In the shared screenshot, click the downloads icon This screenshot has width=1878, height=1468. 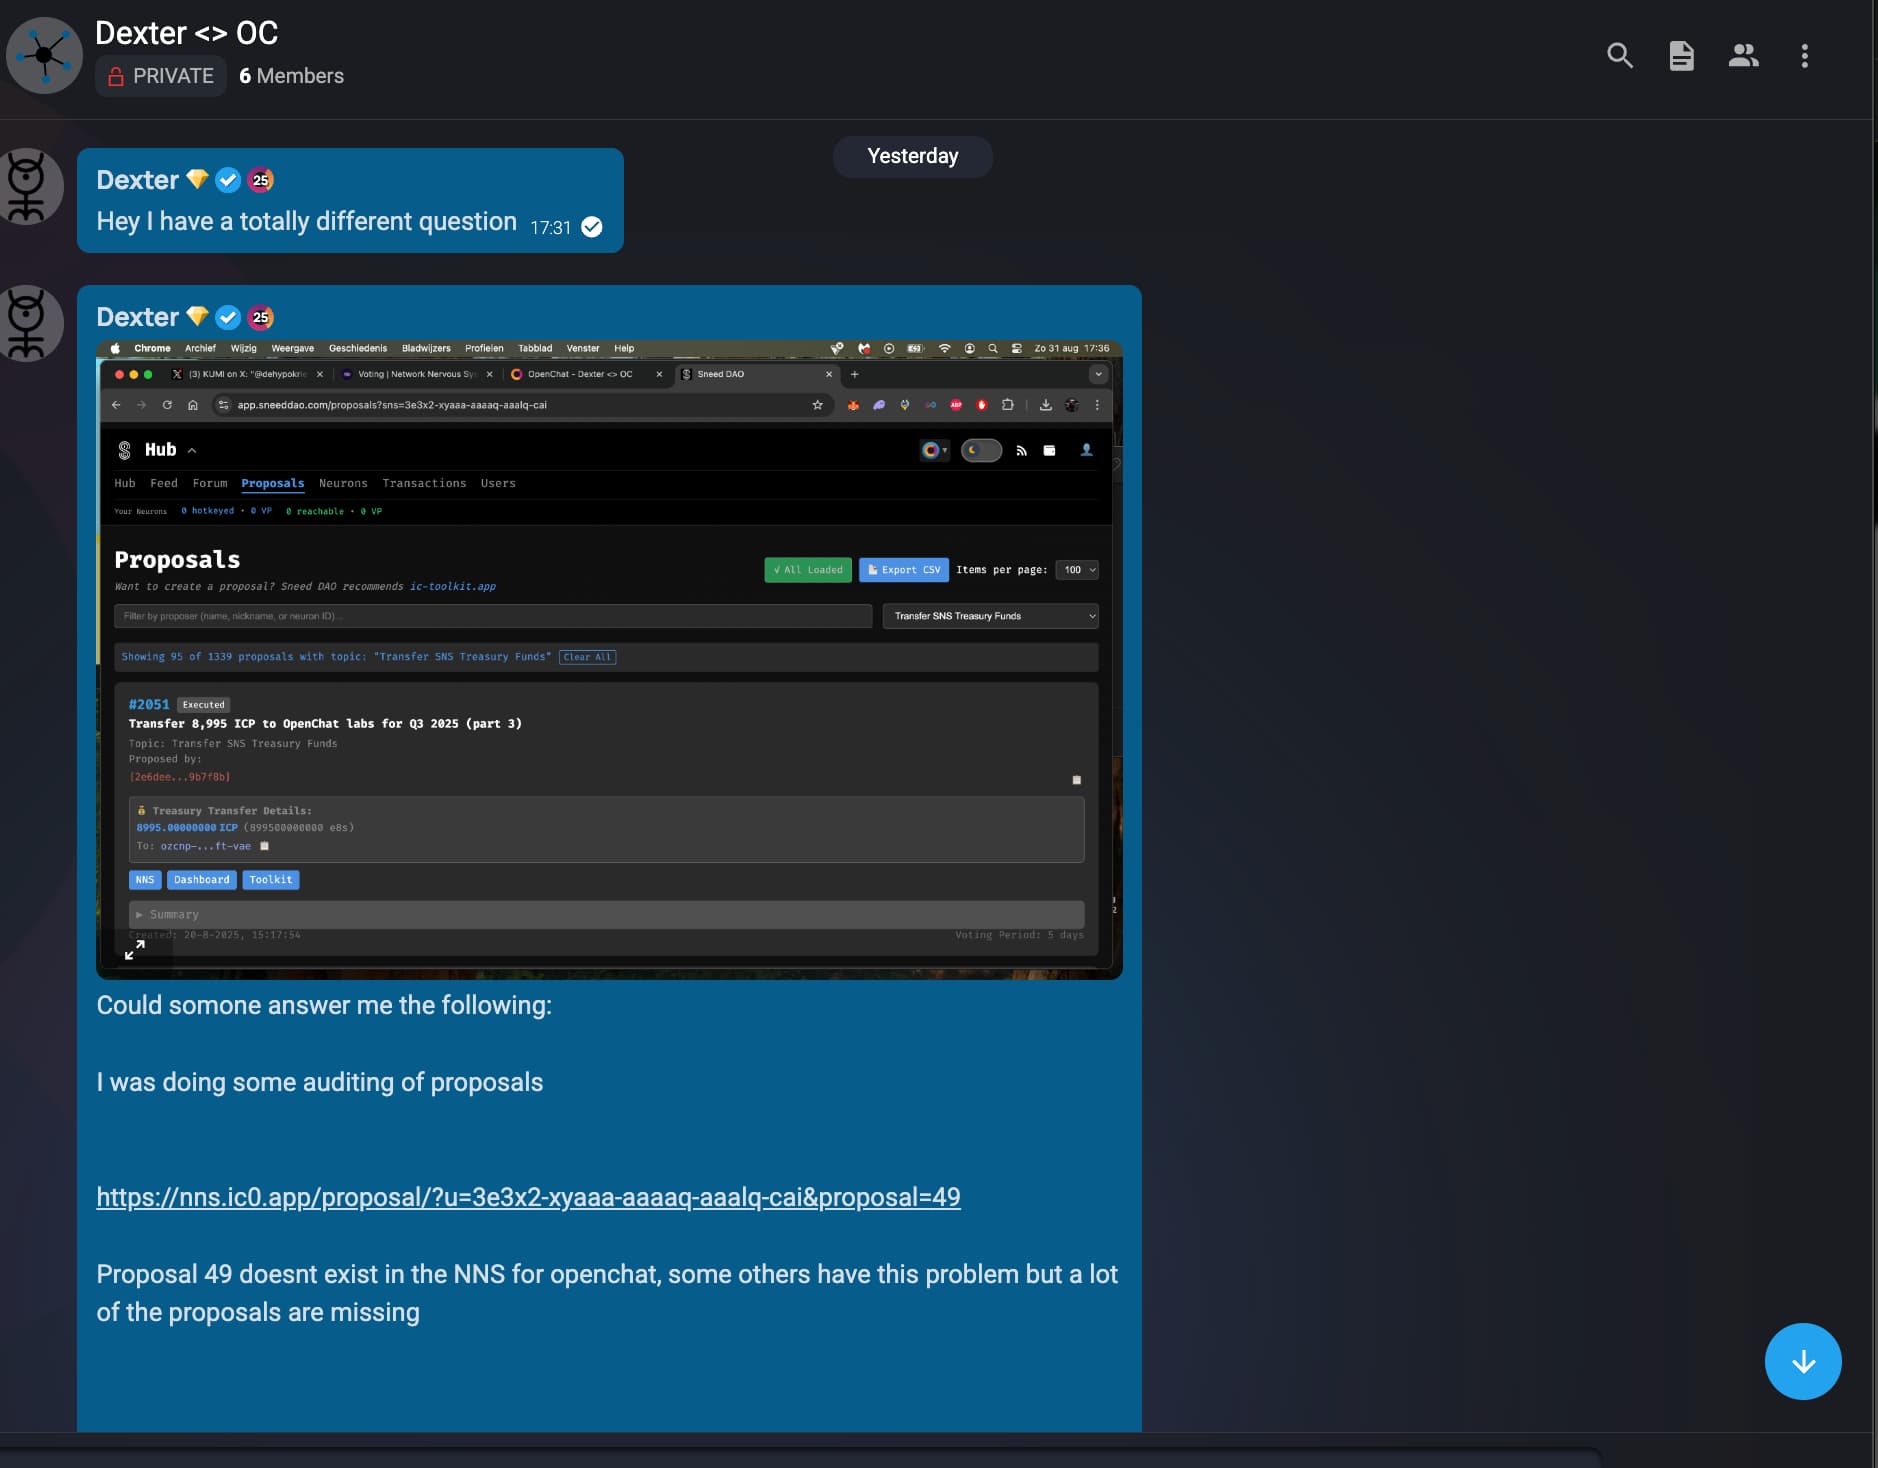(x=1045, y=405)
